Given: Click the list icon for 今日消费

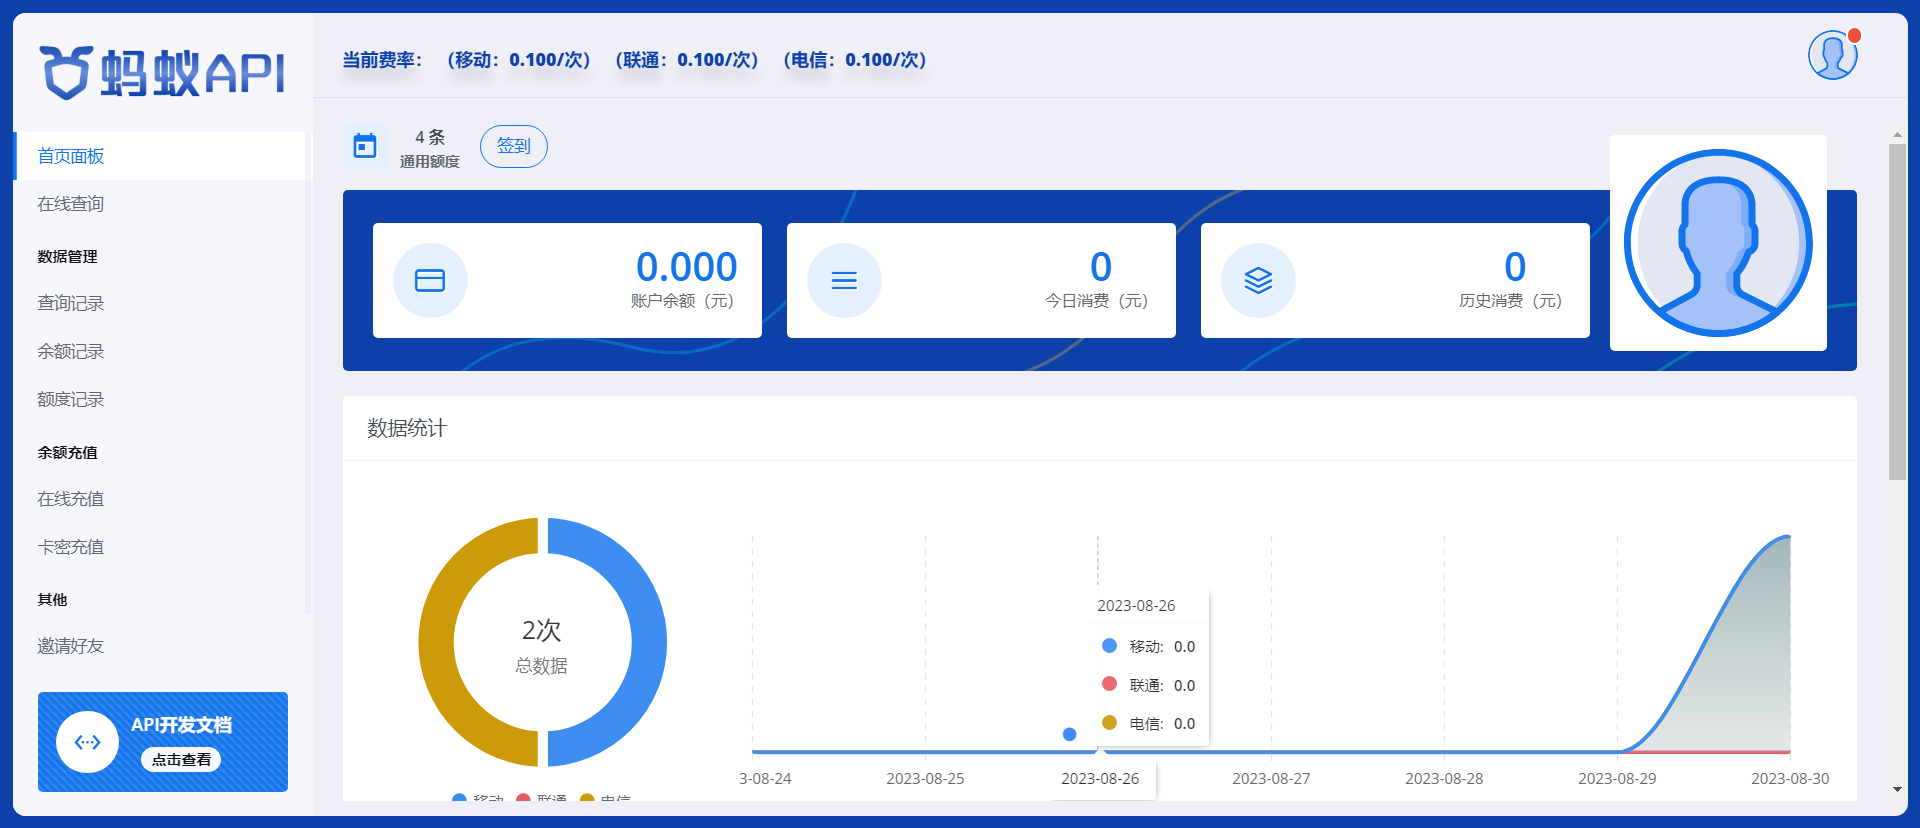Looking at the screenshot, I should pos(844,281).
